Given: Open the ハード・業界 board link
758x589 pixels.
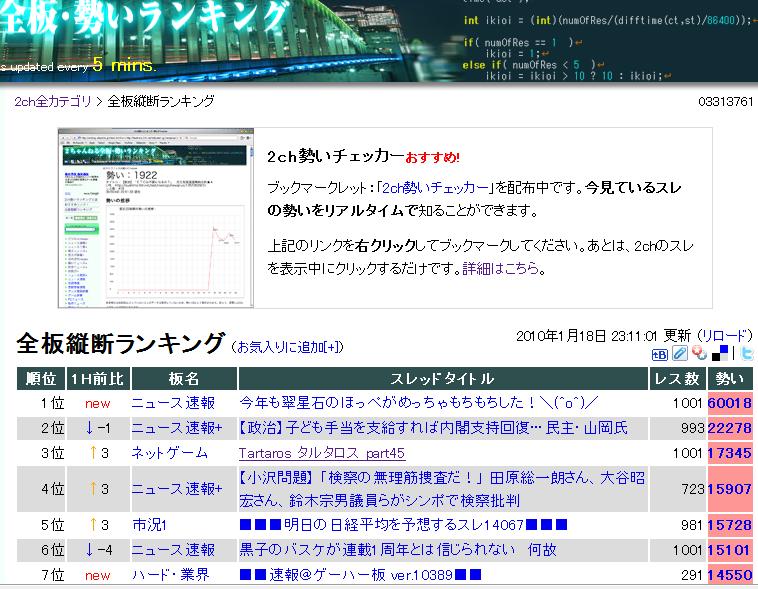Looking at the screenshot, I should click(171, 575).
